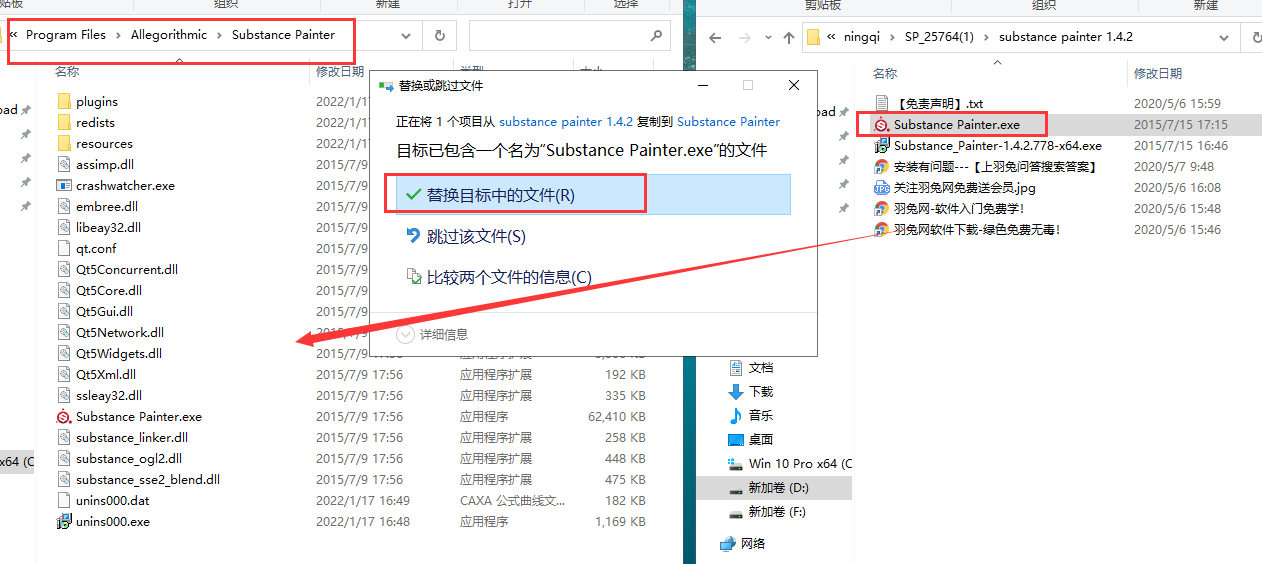
Task: Sort by 修改日期 column in left window
Action: 340,72
